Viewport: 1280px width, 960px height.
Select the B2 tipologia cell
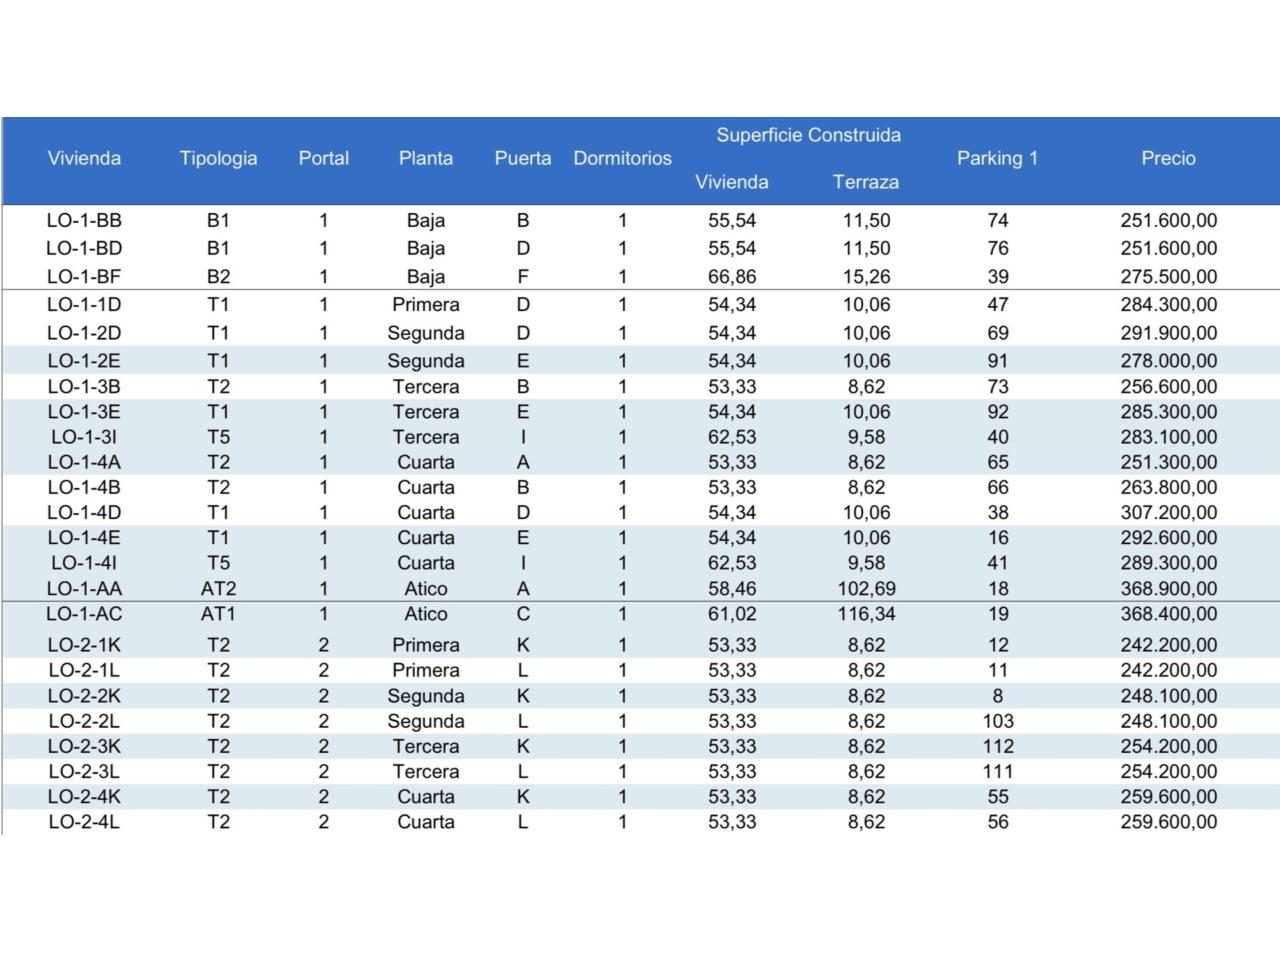point(218,276)
